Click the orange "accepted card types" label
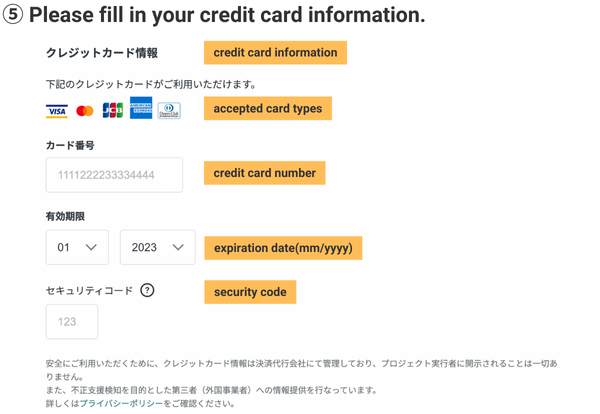The height and width of the screenshot is (414, 600). tap(267, 108)
